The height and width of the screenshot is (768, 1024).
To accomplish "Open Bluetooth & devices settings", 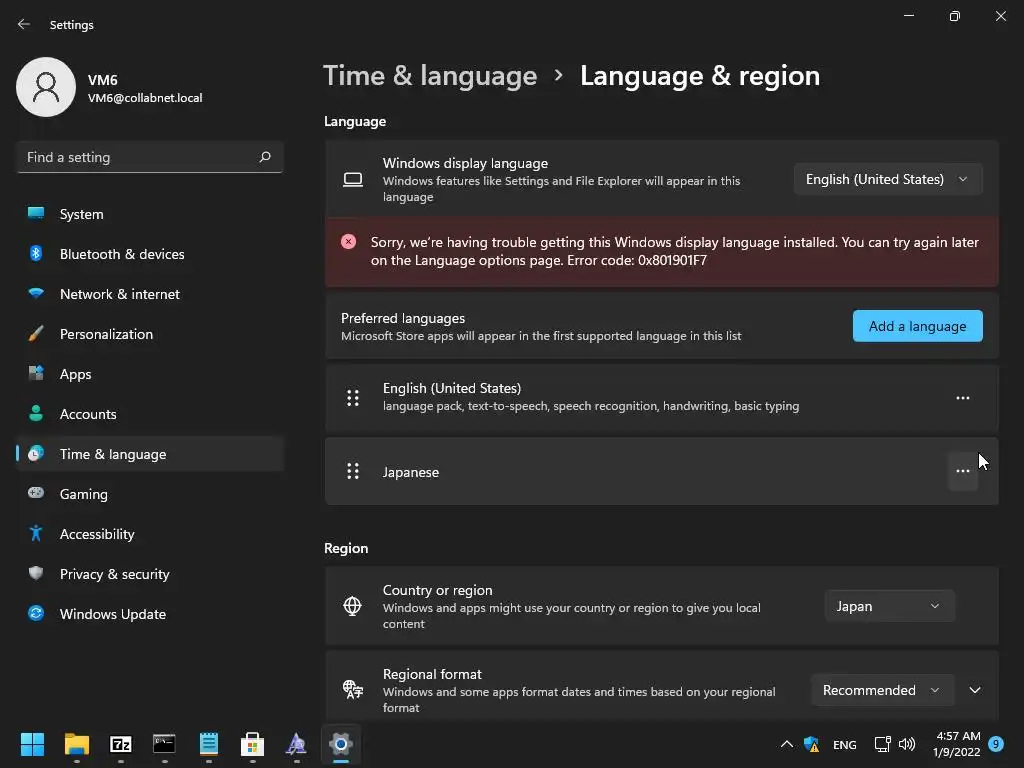I will tap(150, 254).
